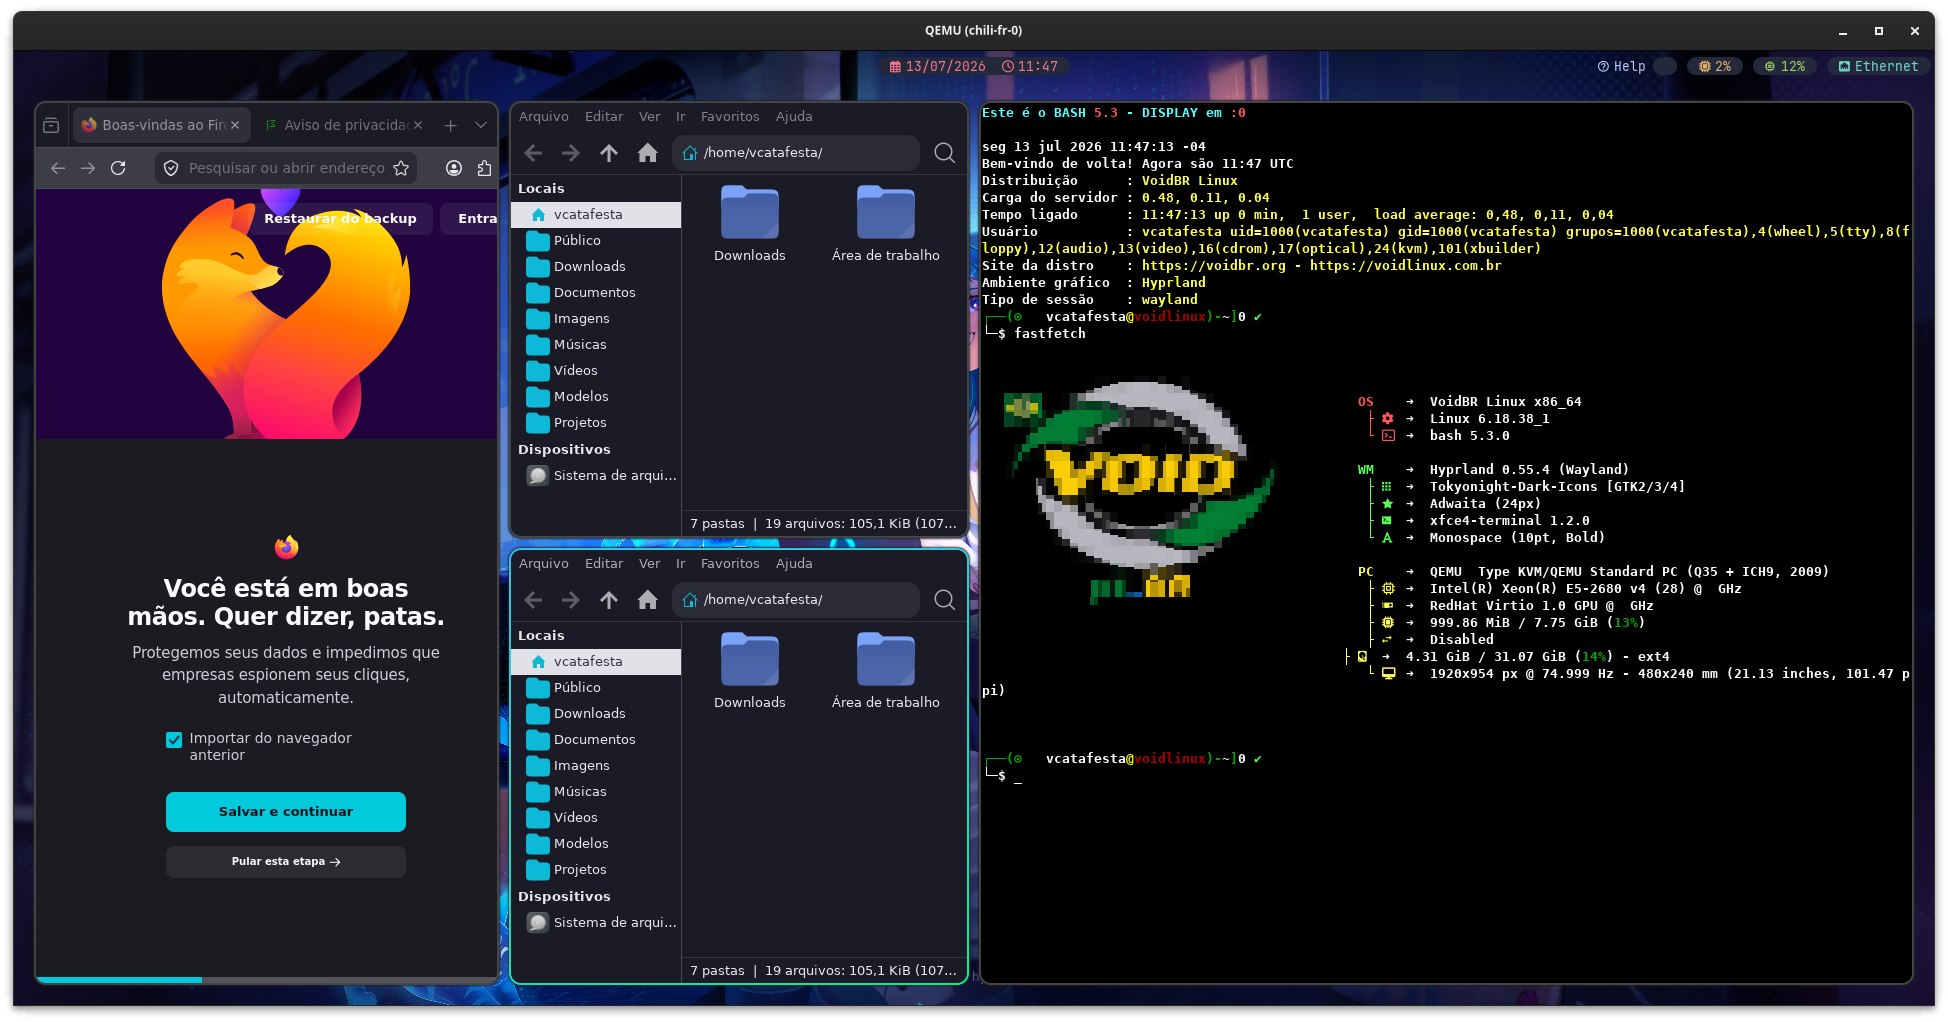Viewport: 1948px width, 1022px height.
Task: Go up a folder in the lower file manager
Action: [x=609, y=600]
